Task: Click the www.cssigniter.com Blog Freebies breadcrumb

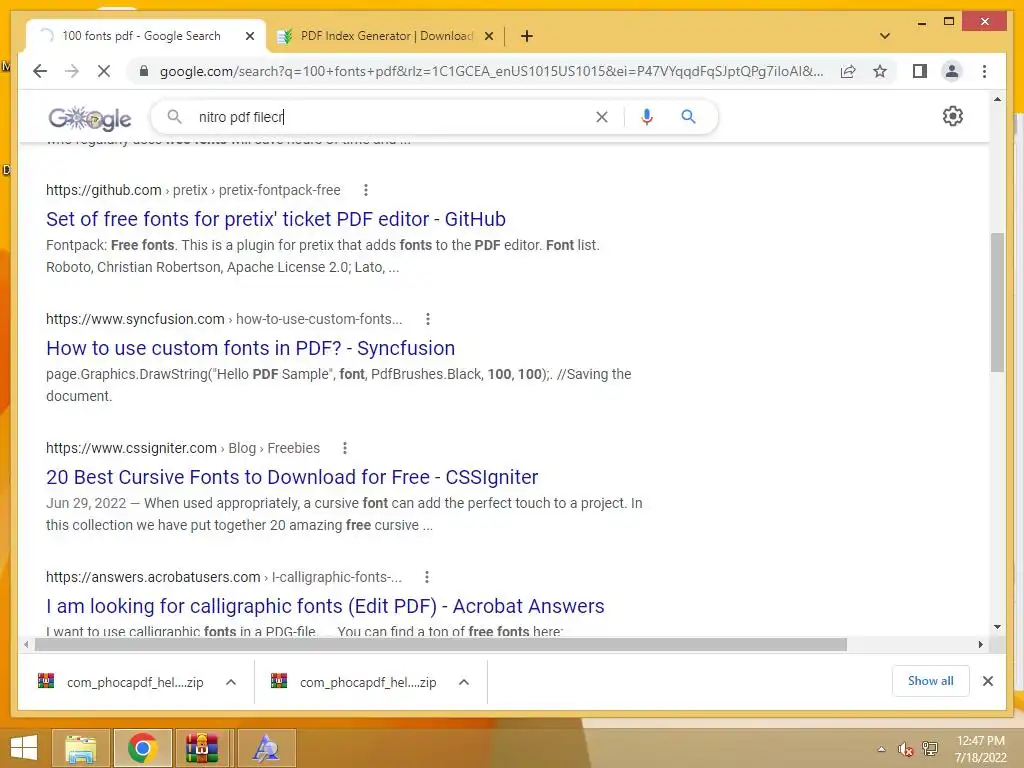Action: (x=183, y=448)
